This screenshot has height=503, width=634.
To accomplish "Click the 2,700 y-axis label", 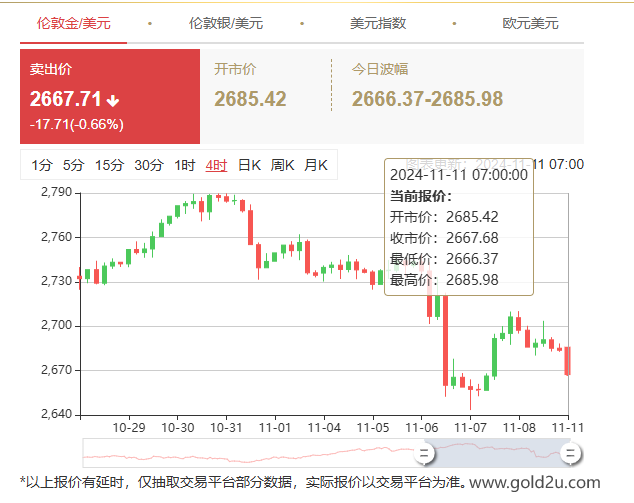I will (56, 325).
